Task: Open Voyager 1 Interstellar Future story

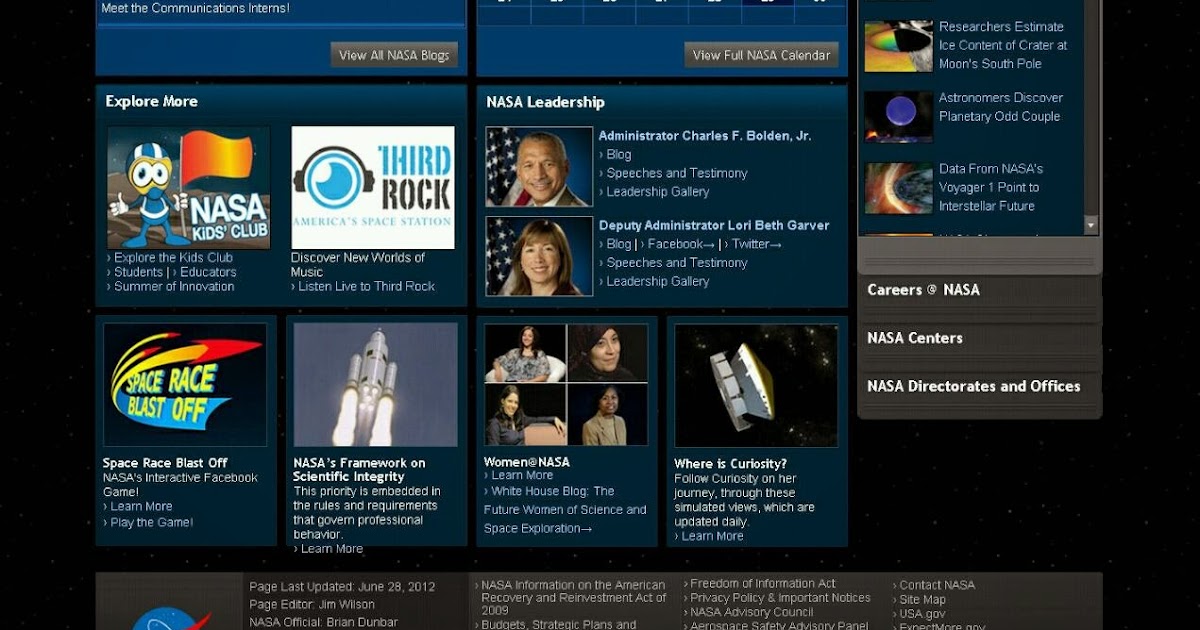Action: tap(991, 187)
